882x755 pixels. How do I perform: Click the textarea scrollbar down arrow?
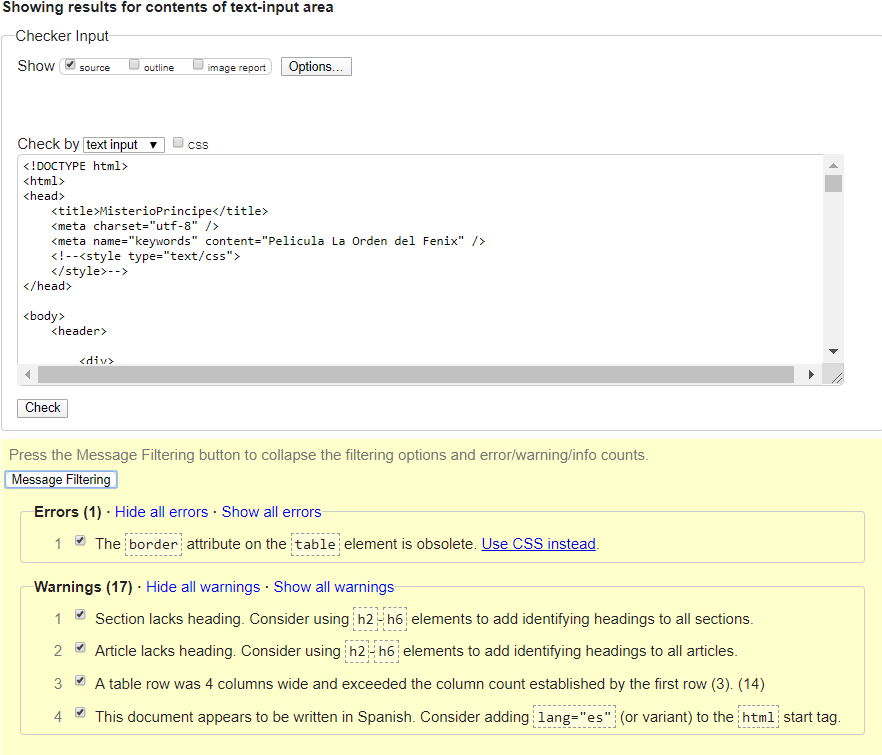point(833,351)
